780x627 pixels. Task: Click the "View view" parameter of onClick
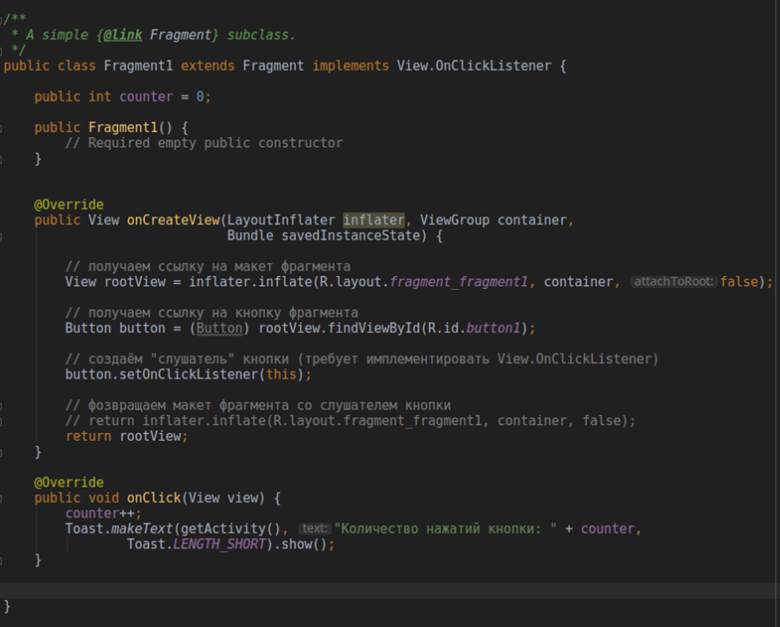223,498
